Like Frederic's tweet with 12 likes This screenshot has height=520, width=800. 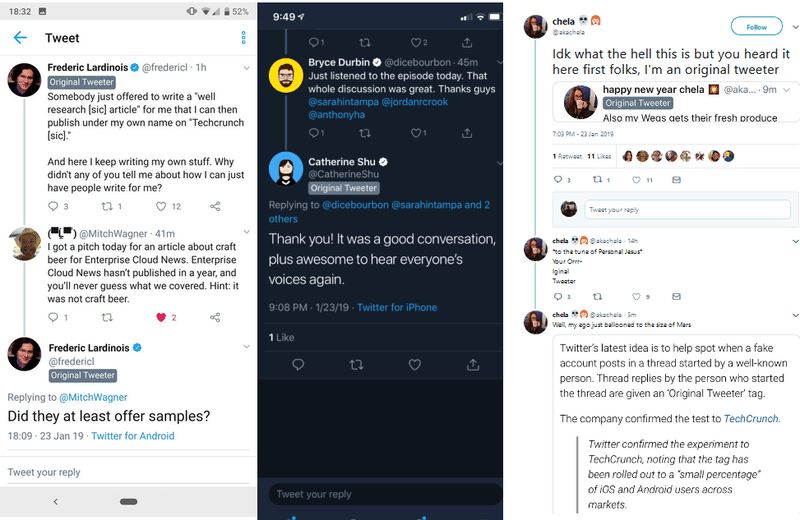(x=160, y=206)
